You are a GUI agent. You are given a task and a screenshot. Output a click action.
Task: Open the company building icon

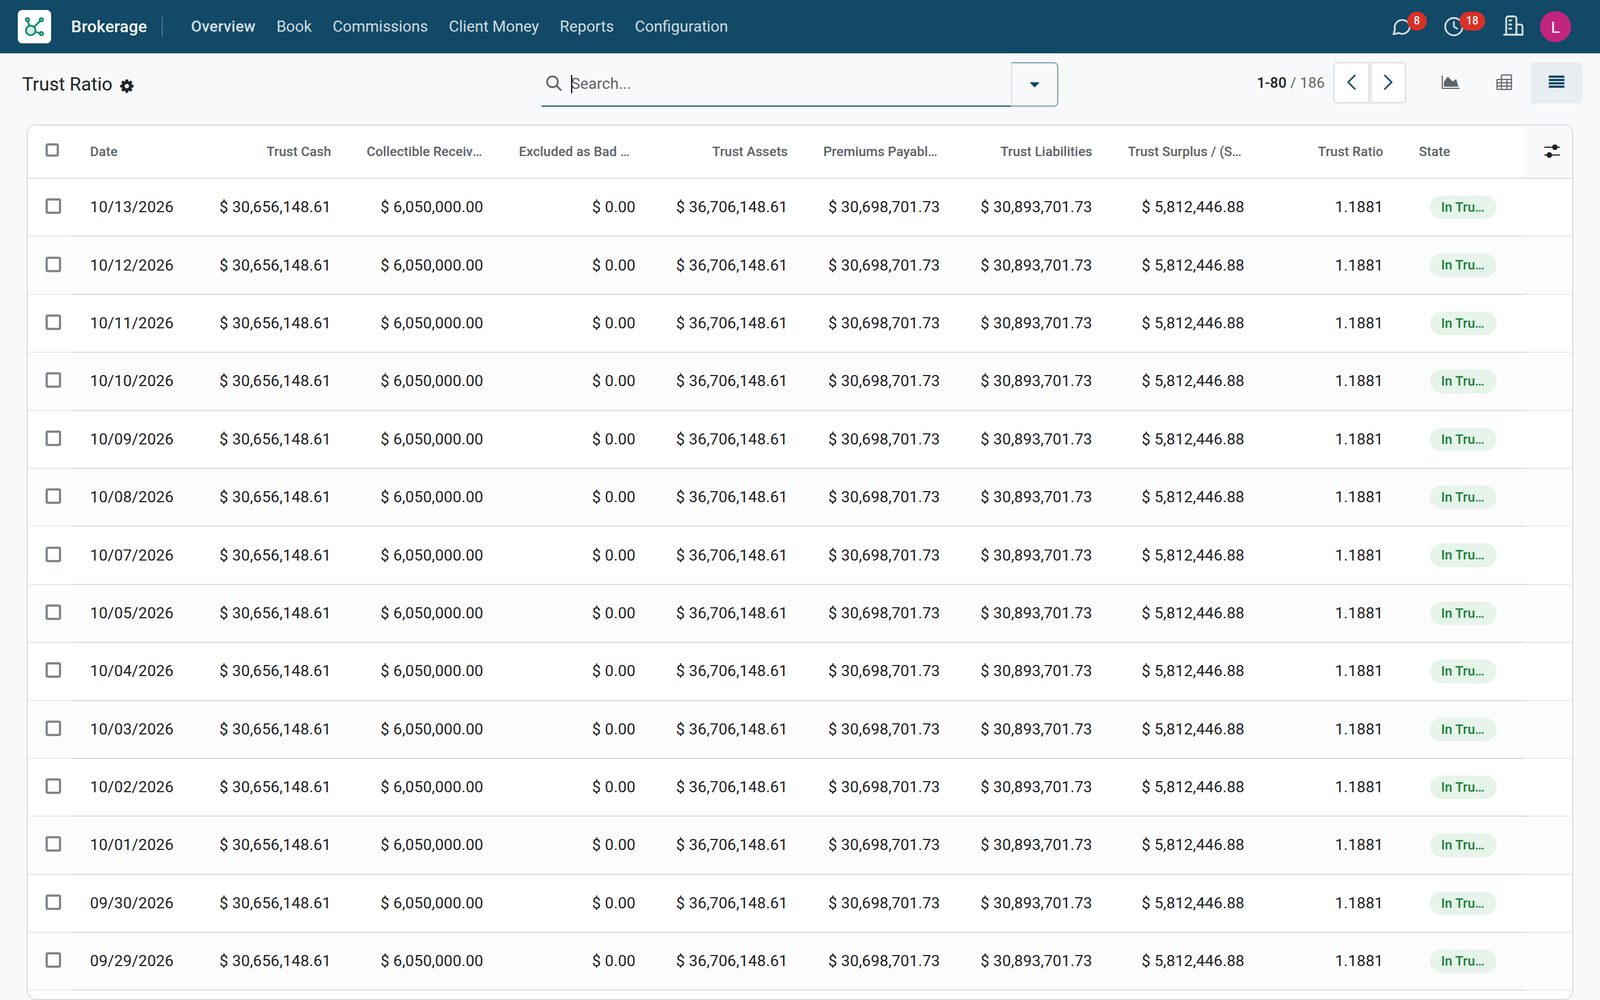click(1513, 27)
